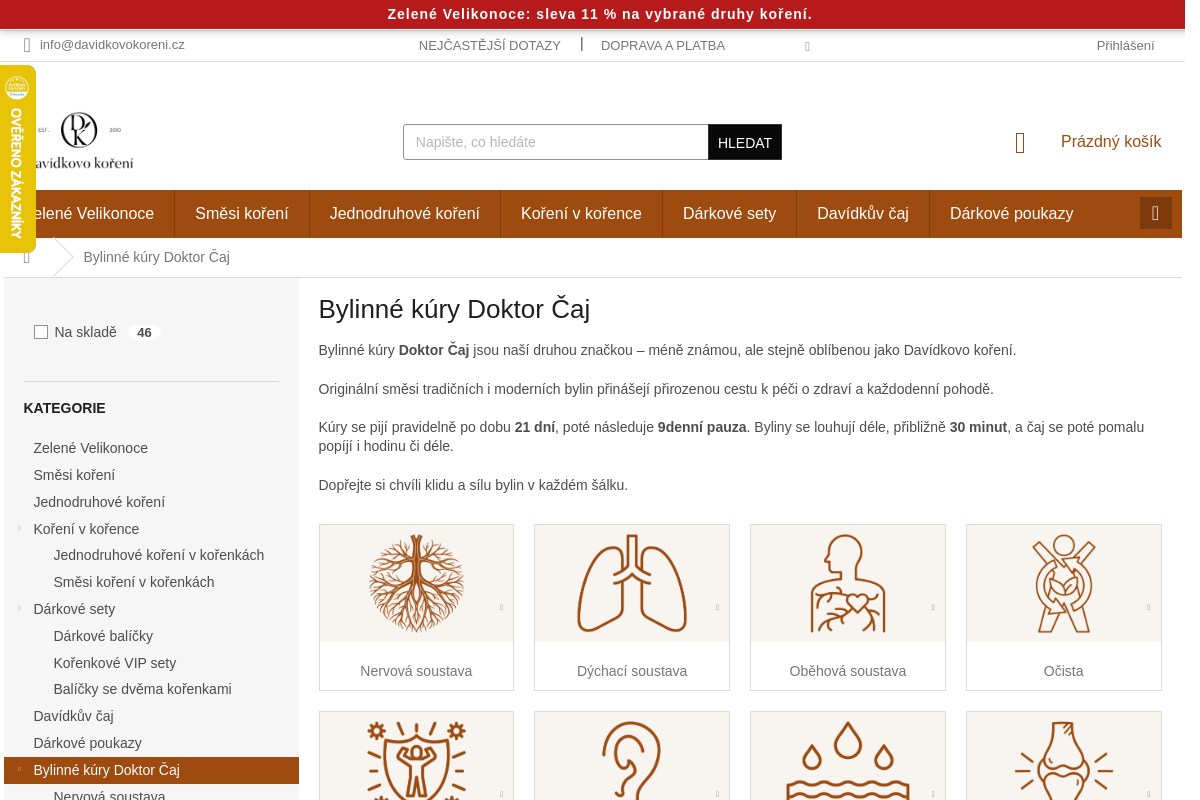Click the search input field
Image resolution: width=1200 pixels, height=800 pixels.
coord(555,142)
